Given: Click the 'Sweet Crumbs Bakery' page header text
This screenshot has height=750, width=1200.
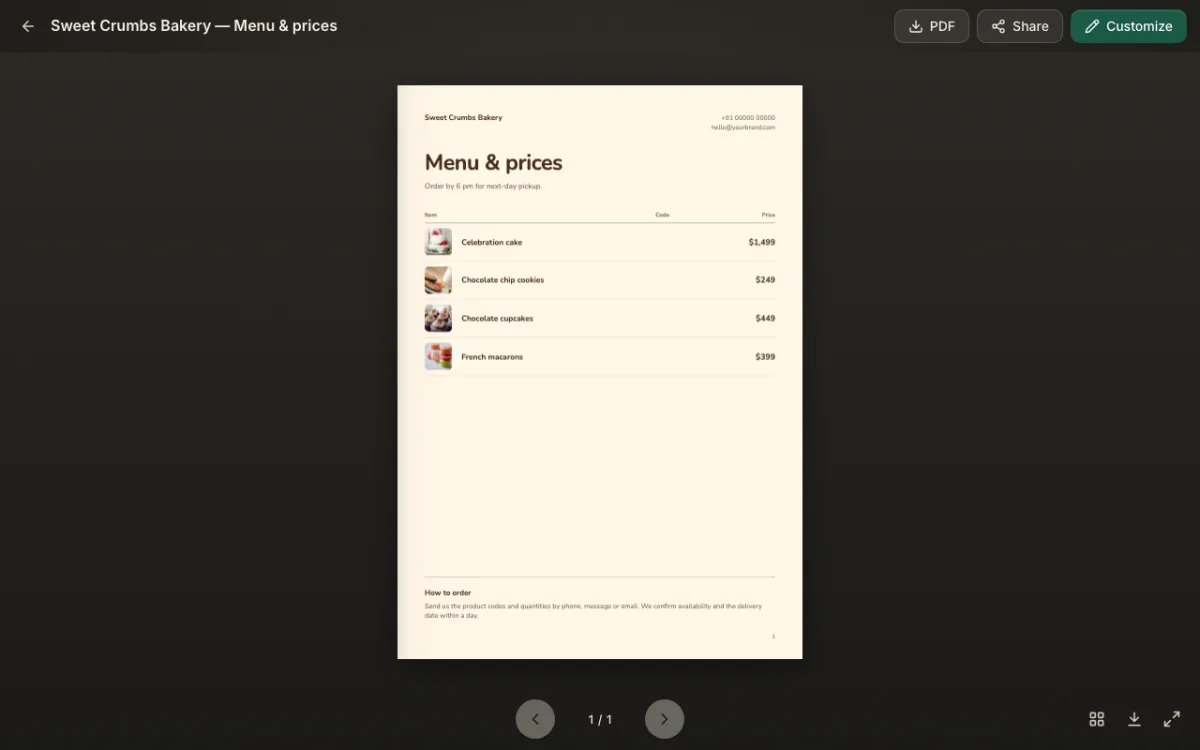Looking at the screenshot, I should pyautogui.click(x=463, y=117).
